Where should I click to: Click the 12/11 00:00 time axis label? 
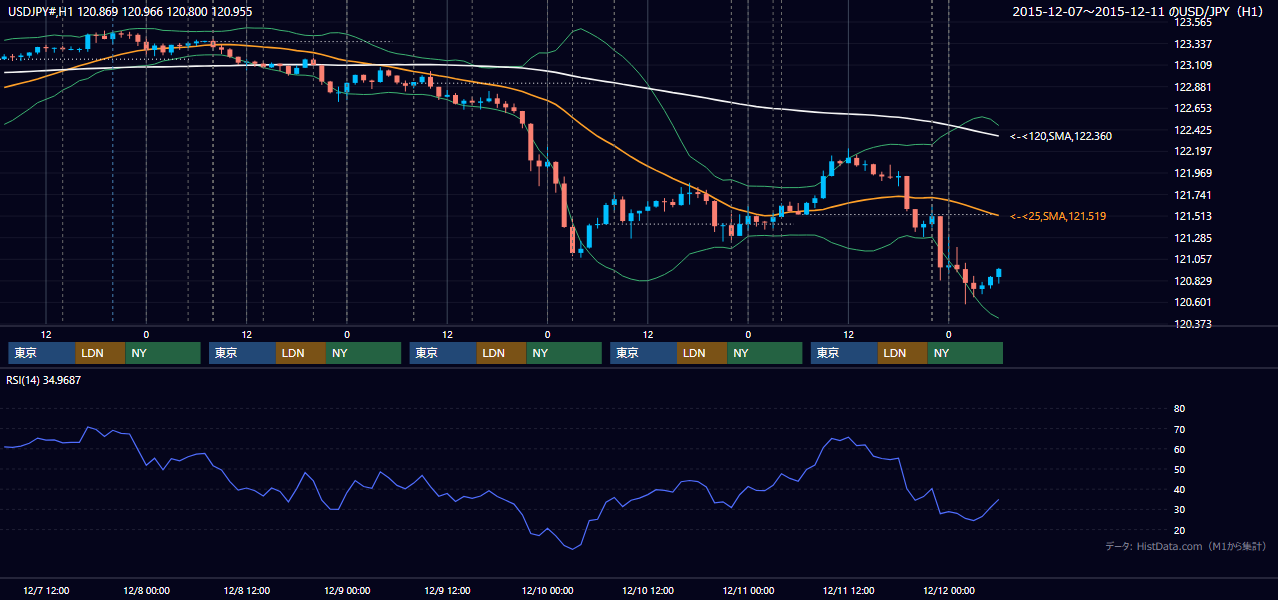[x=748, y=590]
